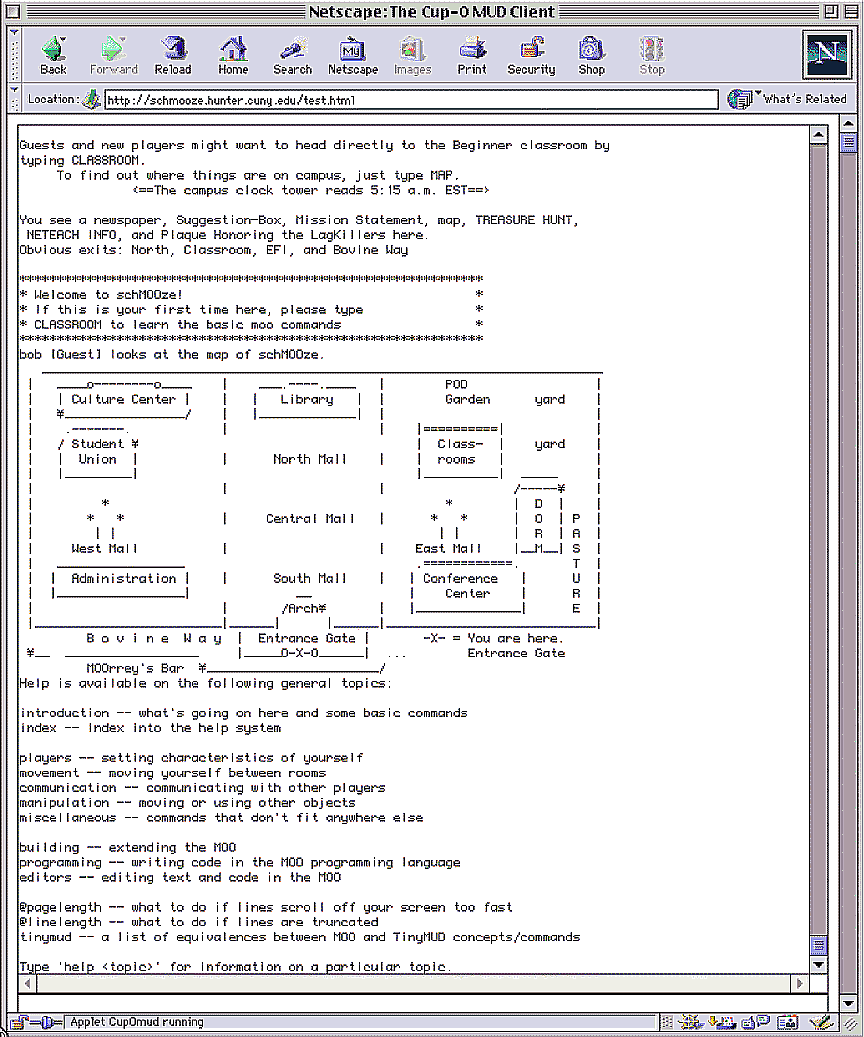The height and width of the screenshot is (1037, 864).
Task: Click 'Administration' on the map
Action: tap(124, 579)
